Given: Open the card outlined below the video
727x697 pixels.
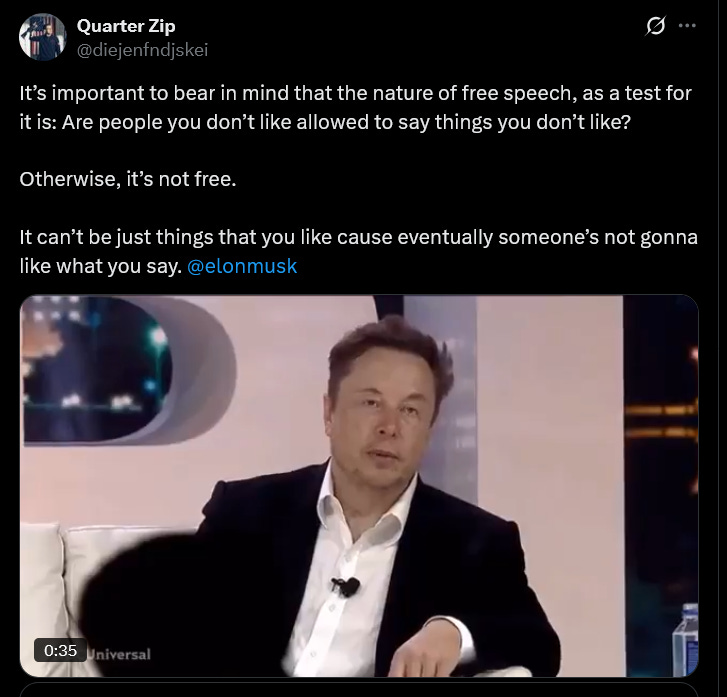Looking at the screenshot, I should coord(359,690).
